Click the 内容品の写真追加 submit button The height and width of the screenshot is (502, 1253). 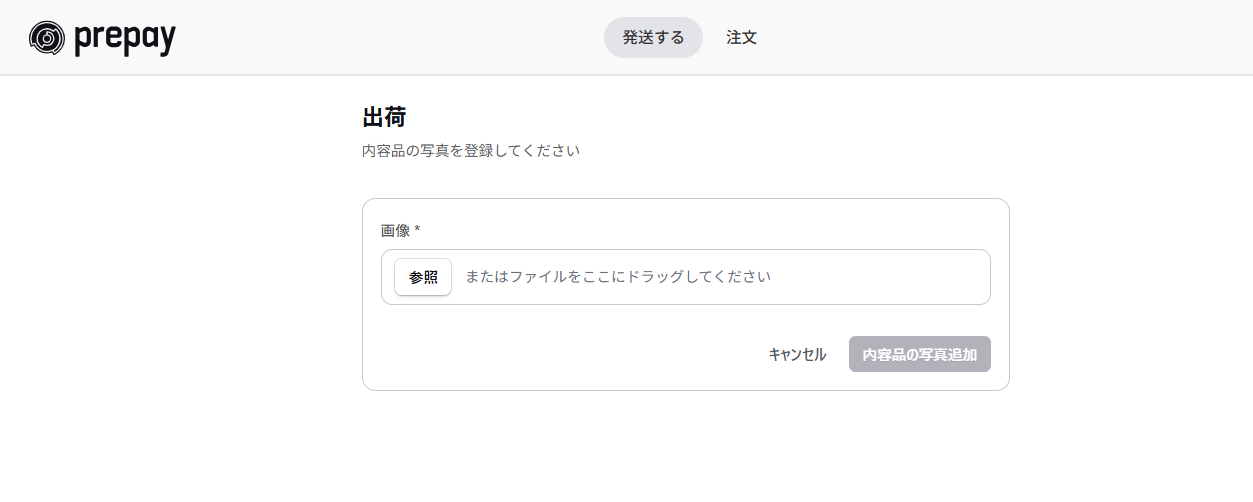[x=920, y=354]
